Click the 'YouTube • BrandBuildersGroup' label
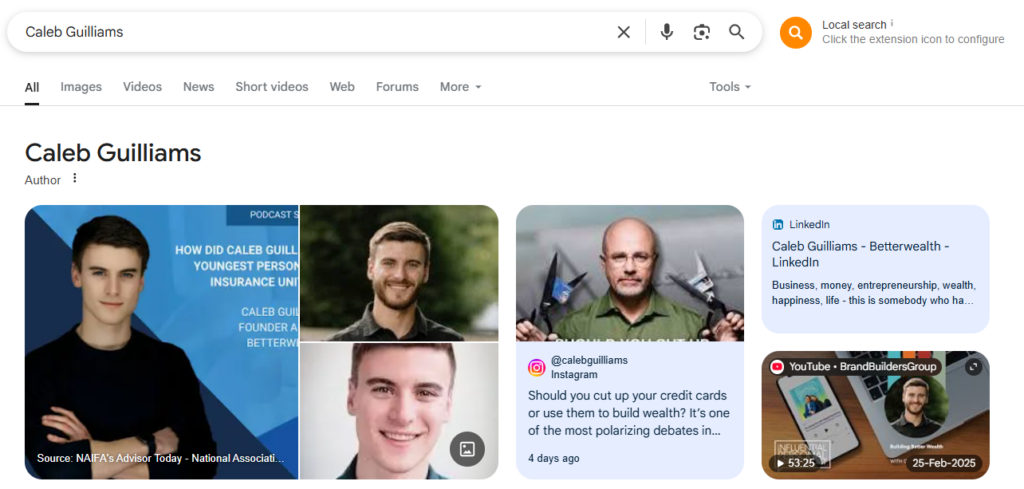The width and height of the screenshot is (1024, 489). [863, 367]
